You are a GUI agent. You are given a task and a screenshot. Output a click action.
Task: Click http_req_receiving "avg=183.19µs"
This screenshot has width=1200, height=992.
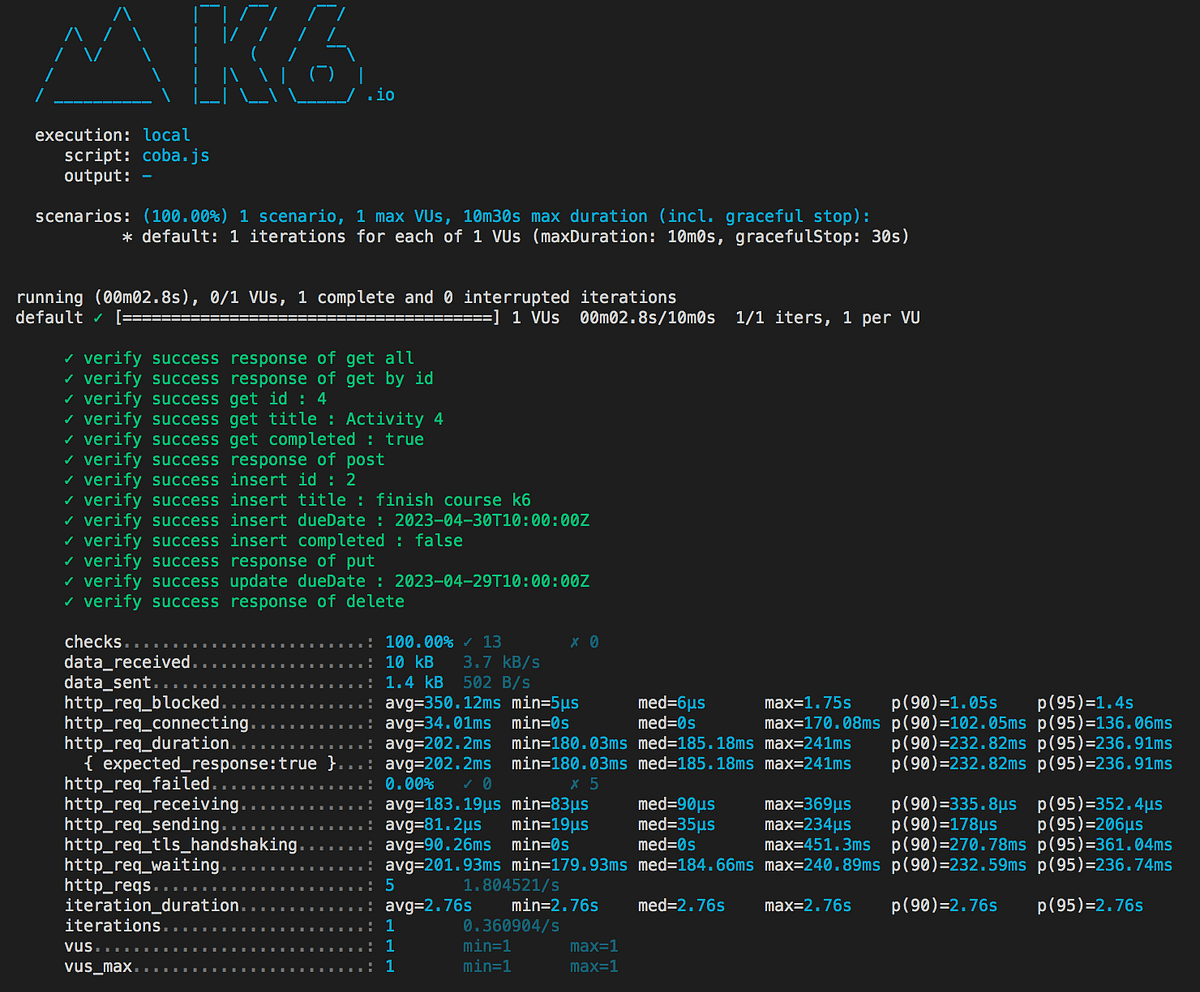point(444,804)
